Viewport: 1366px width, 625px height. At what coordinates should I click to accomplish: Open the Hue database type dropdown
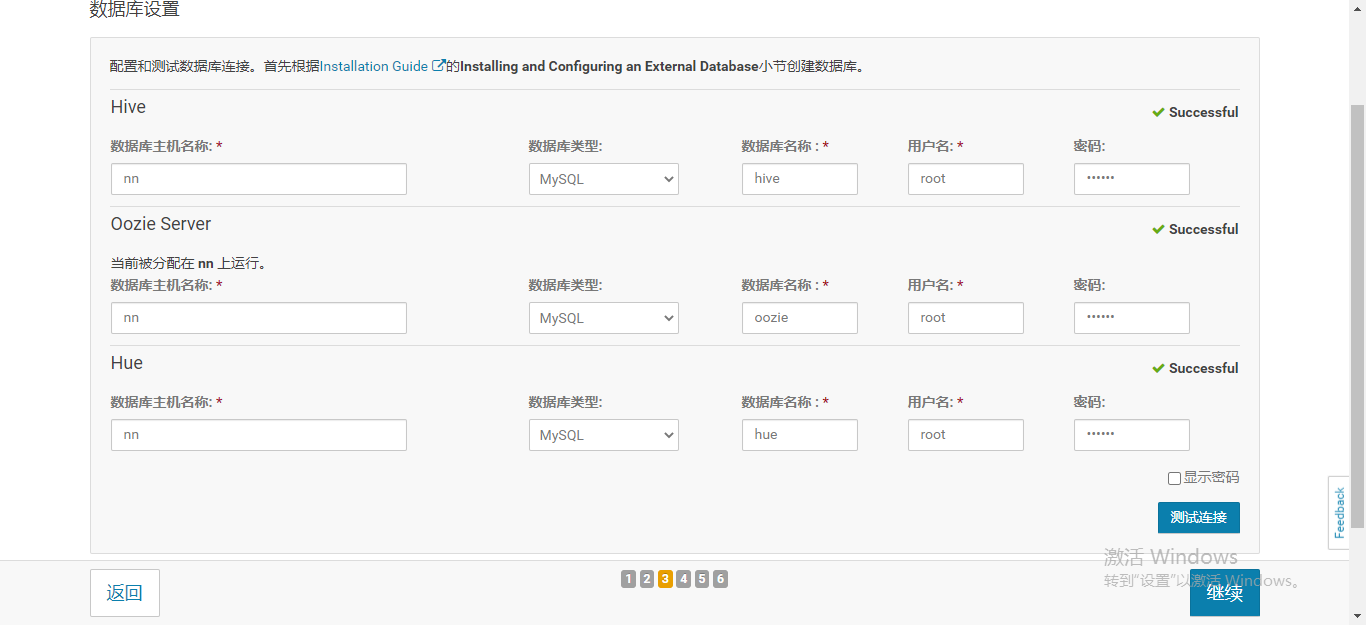point(604,435)
